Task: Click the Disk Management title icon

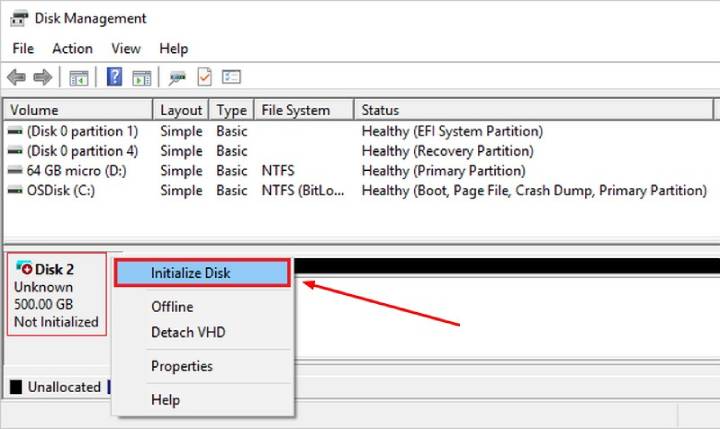Action: coord(19,18)
